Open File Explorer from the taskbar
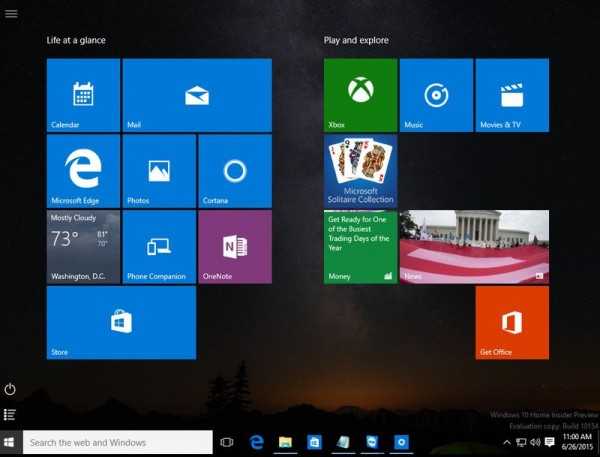This screenshot has width=600, height=457. [x=285, y=442]
